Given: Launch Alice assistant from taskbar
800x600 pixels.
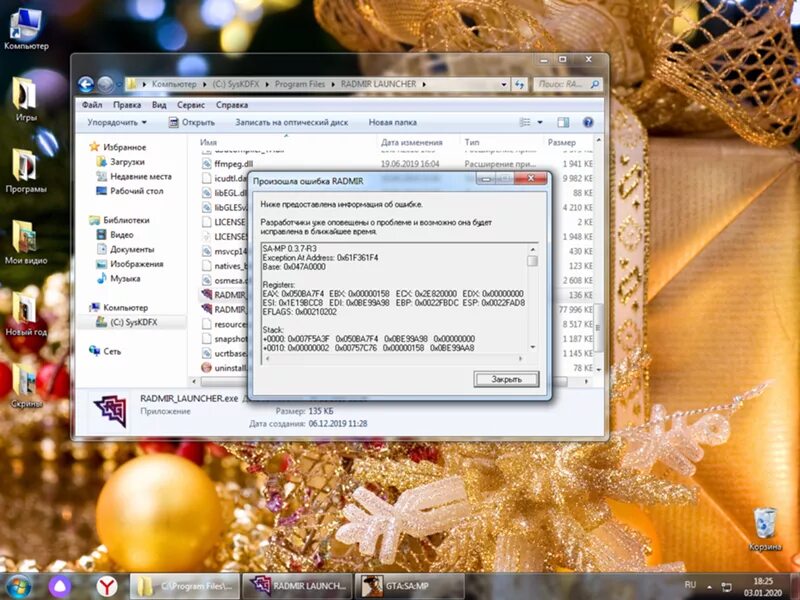Looking at the screenshot, I should 60,586.
